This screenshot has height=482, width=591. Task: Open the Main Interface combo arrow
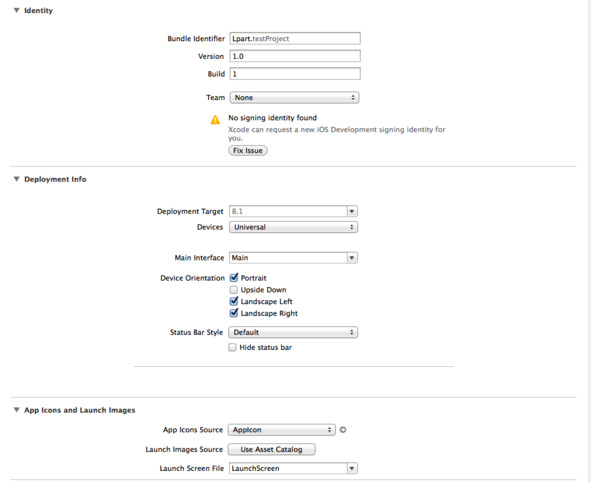point(352,258)
